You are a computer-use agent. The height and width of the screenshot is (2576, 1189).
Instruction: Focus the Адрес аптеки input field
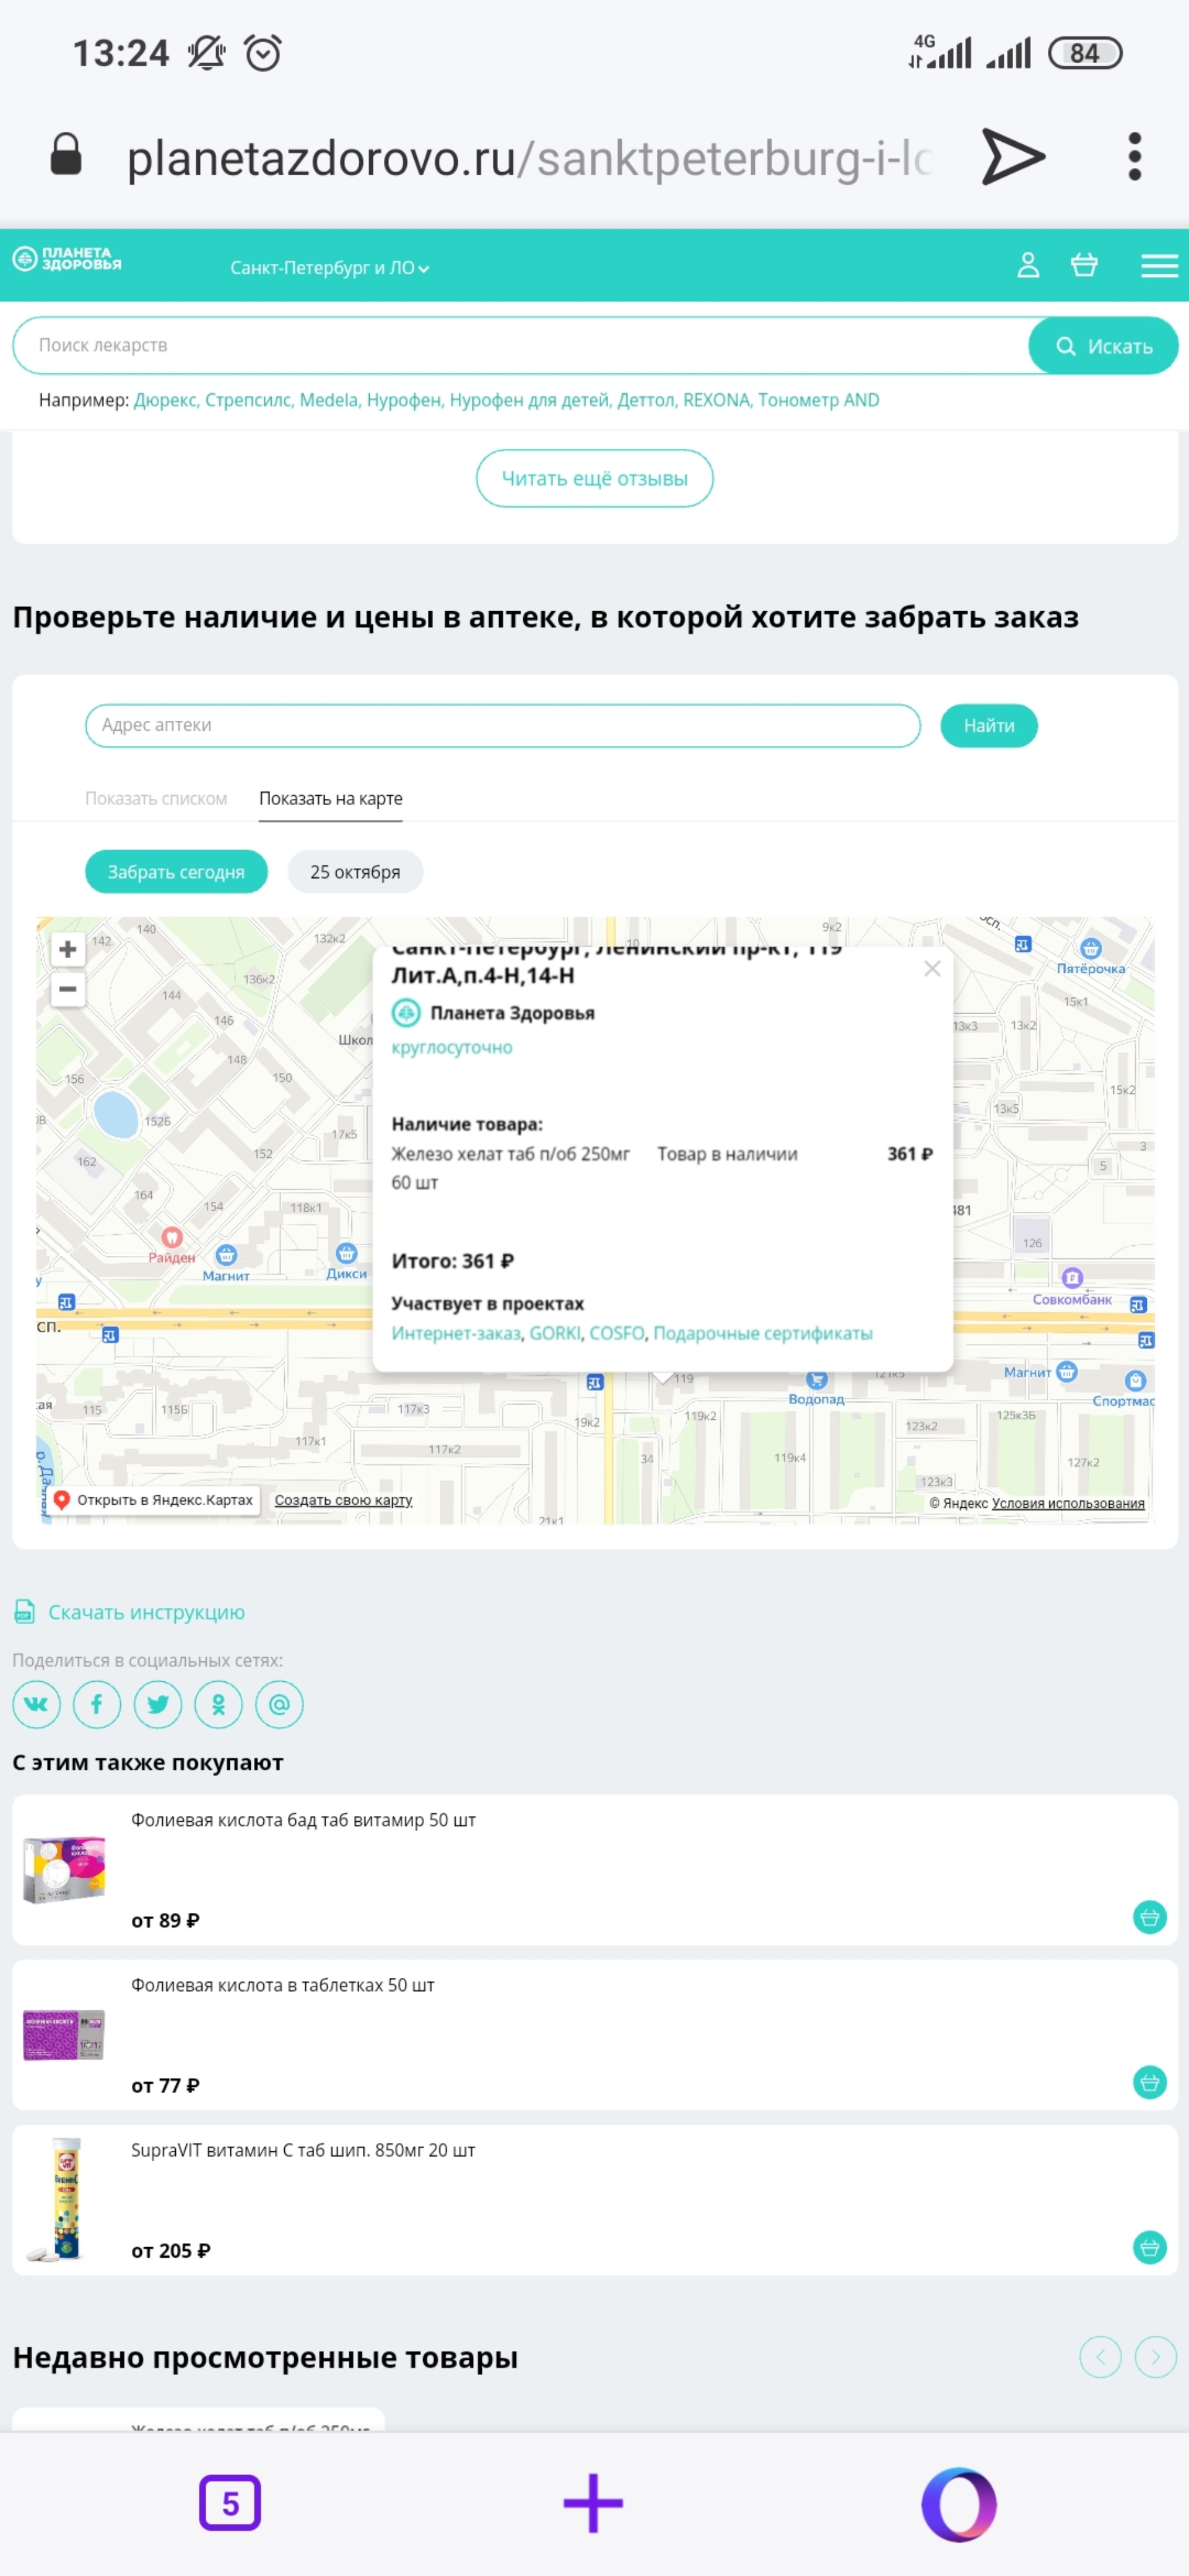click(x=503, y=725)
